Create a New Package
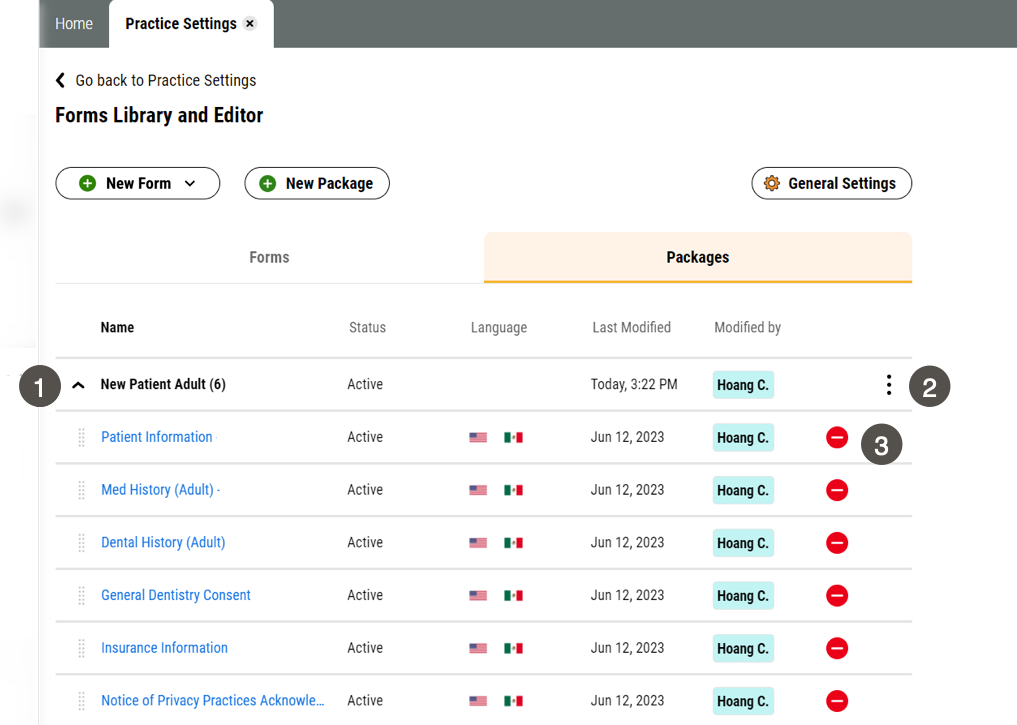The height and width of the screenshot is (725, 1017). (317, 184)
